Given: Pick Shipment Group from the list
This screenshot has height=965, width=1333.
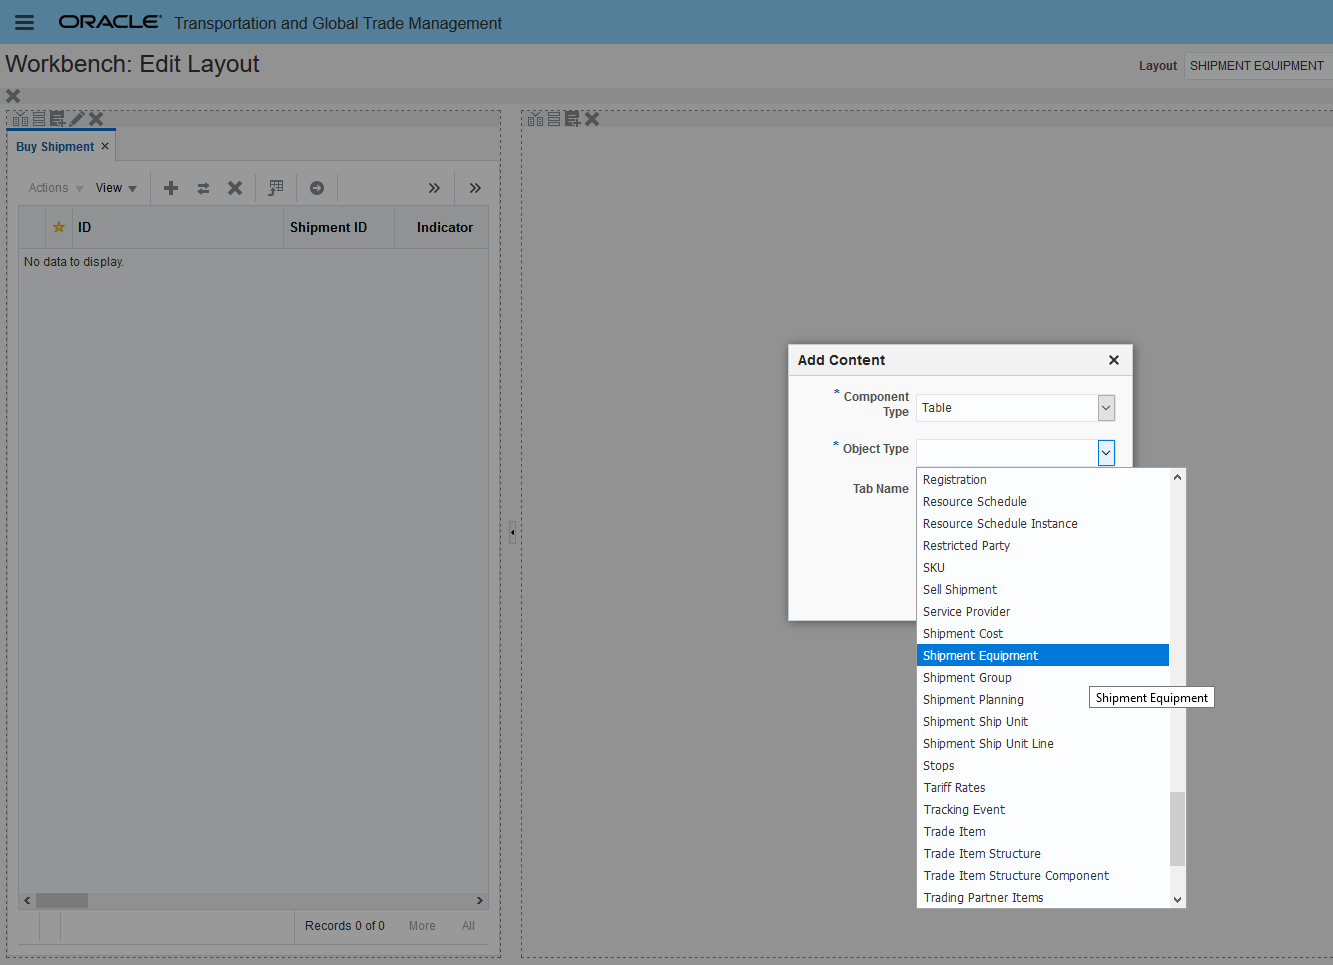Looking at the screenshot, I should pyautogui.click(x=1043, y=678).
